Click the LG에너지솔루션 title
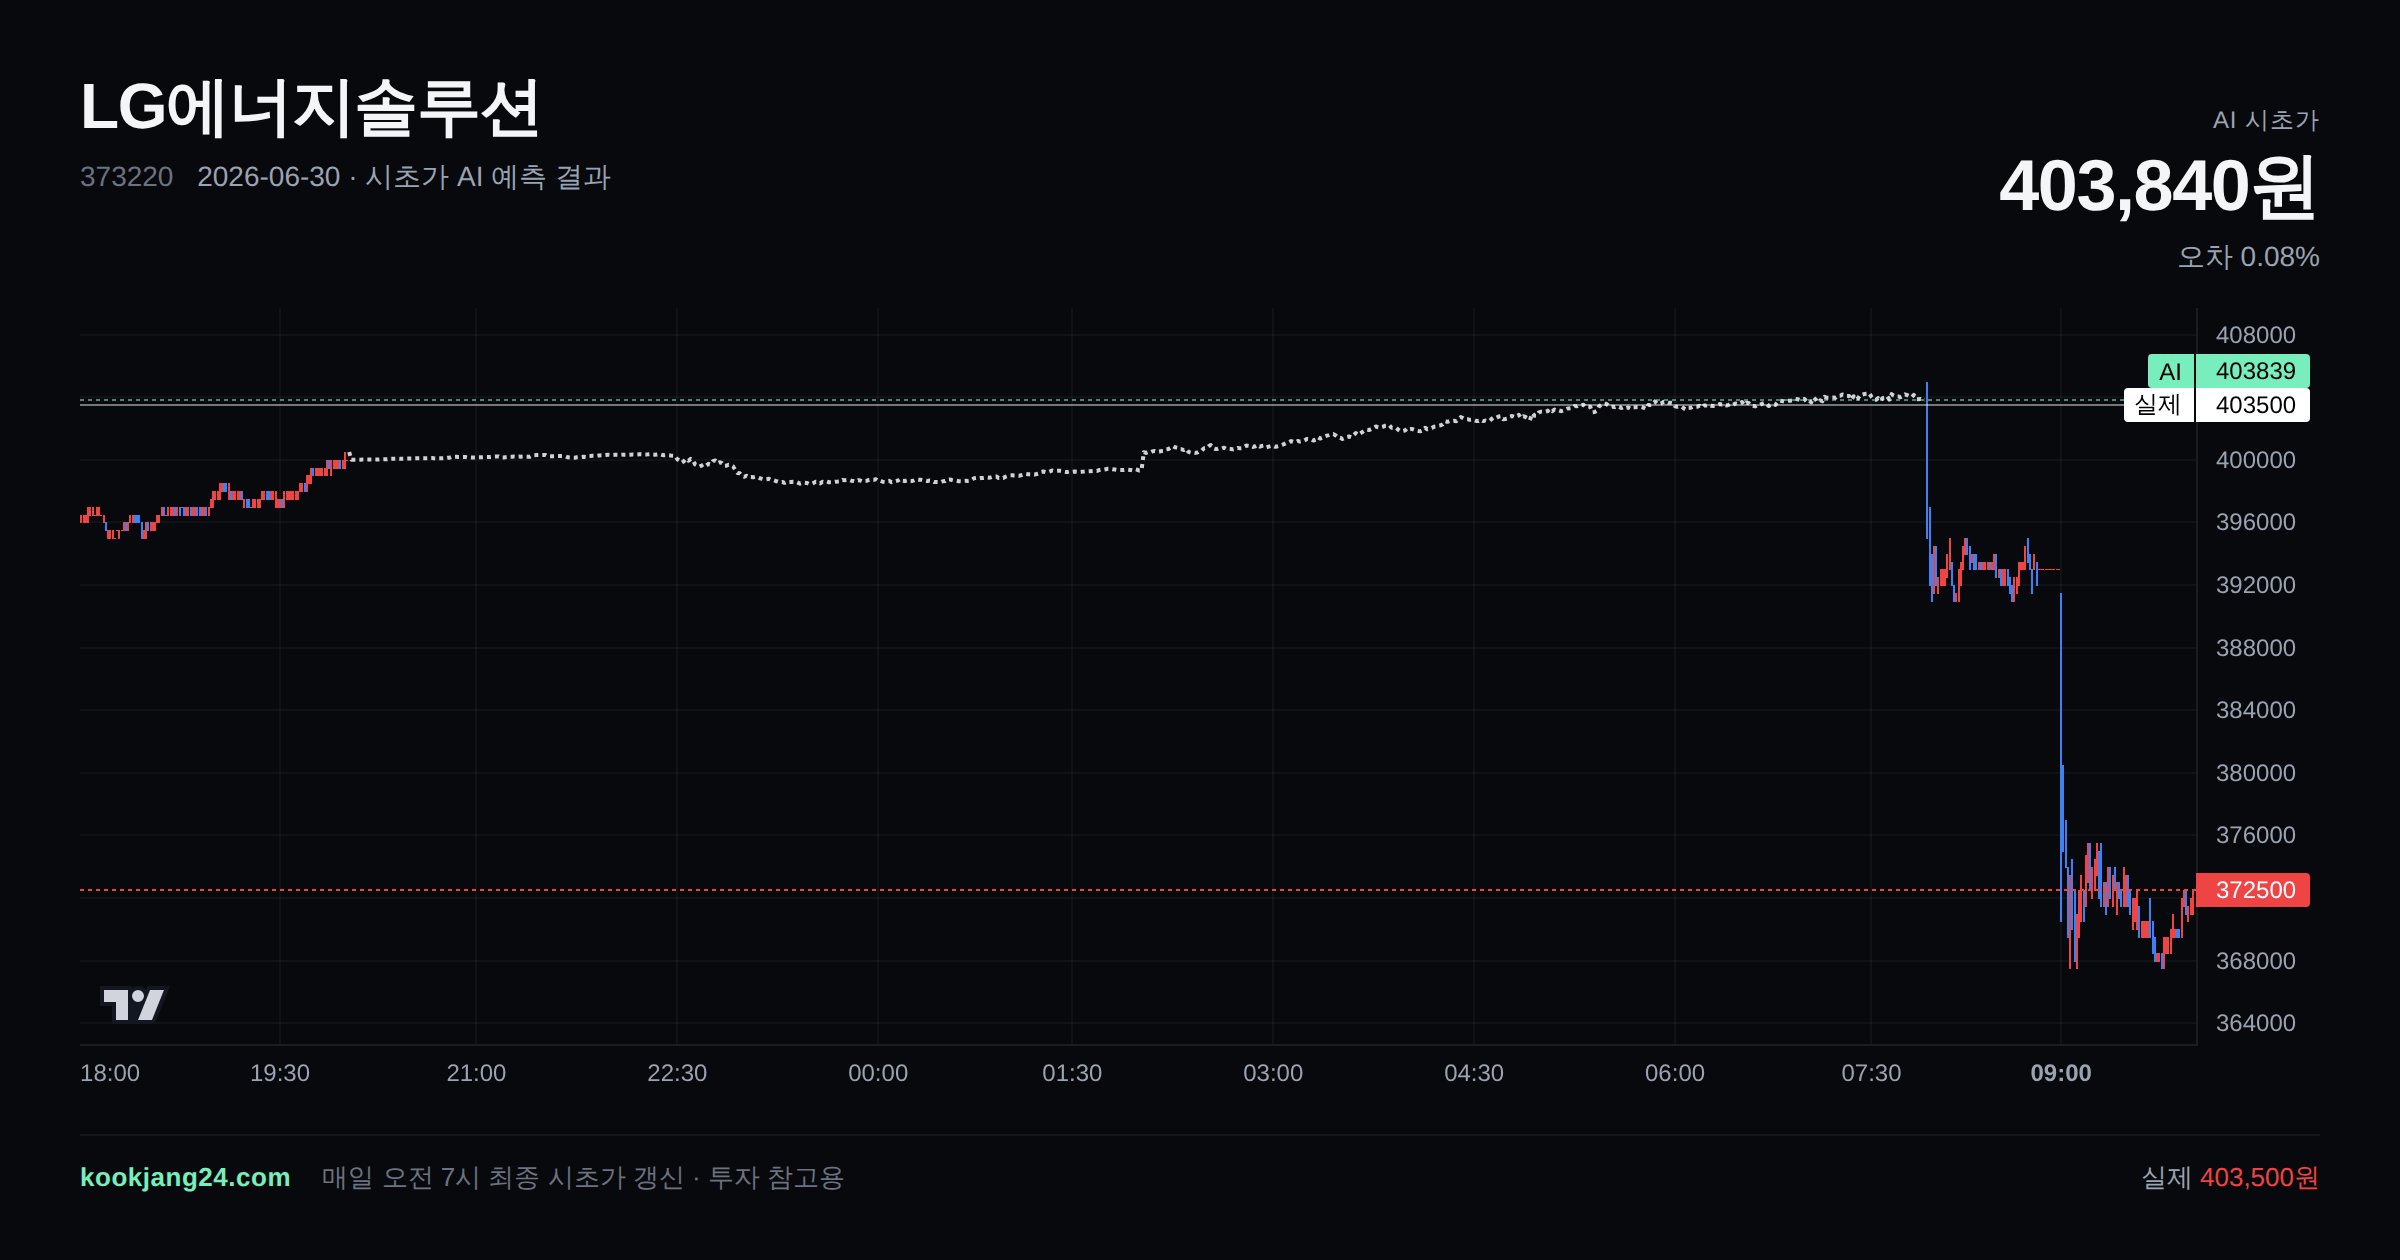Screen dimensions: 2400x1260 point(310,108)
